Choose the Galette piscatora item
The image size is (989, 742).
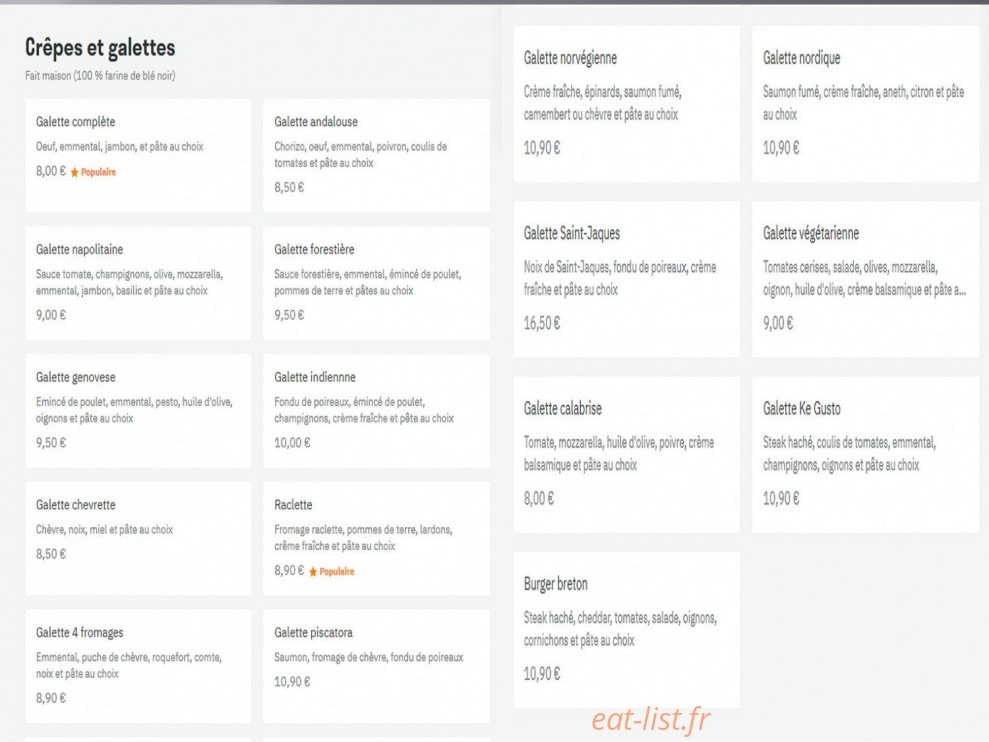click(x=377, y=666)
